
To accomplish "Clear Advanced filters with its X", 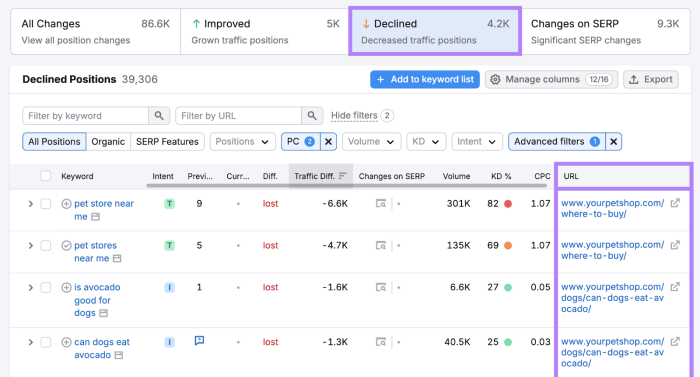I will click(613, 142).
